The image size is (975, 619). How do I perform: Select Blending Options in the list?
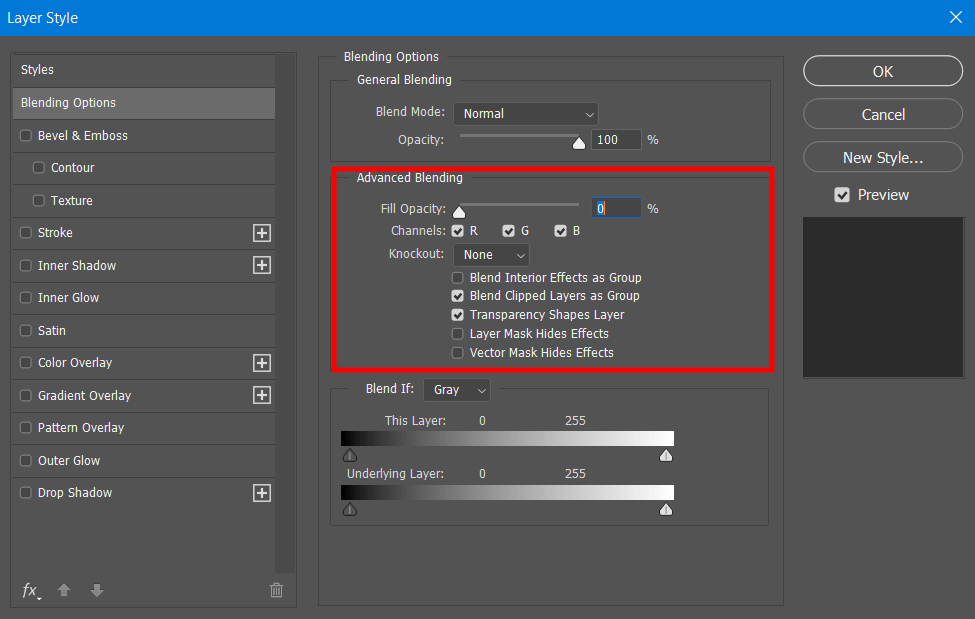coord(144,103)
